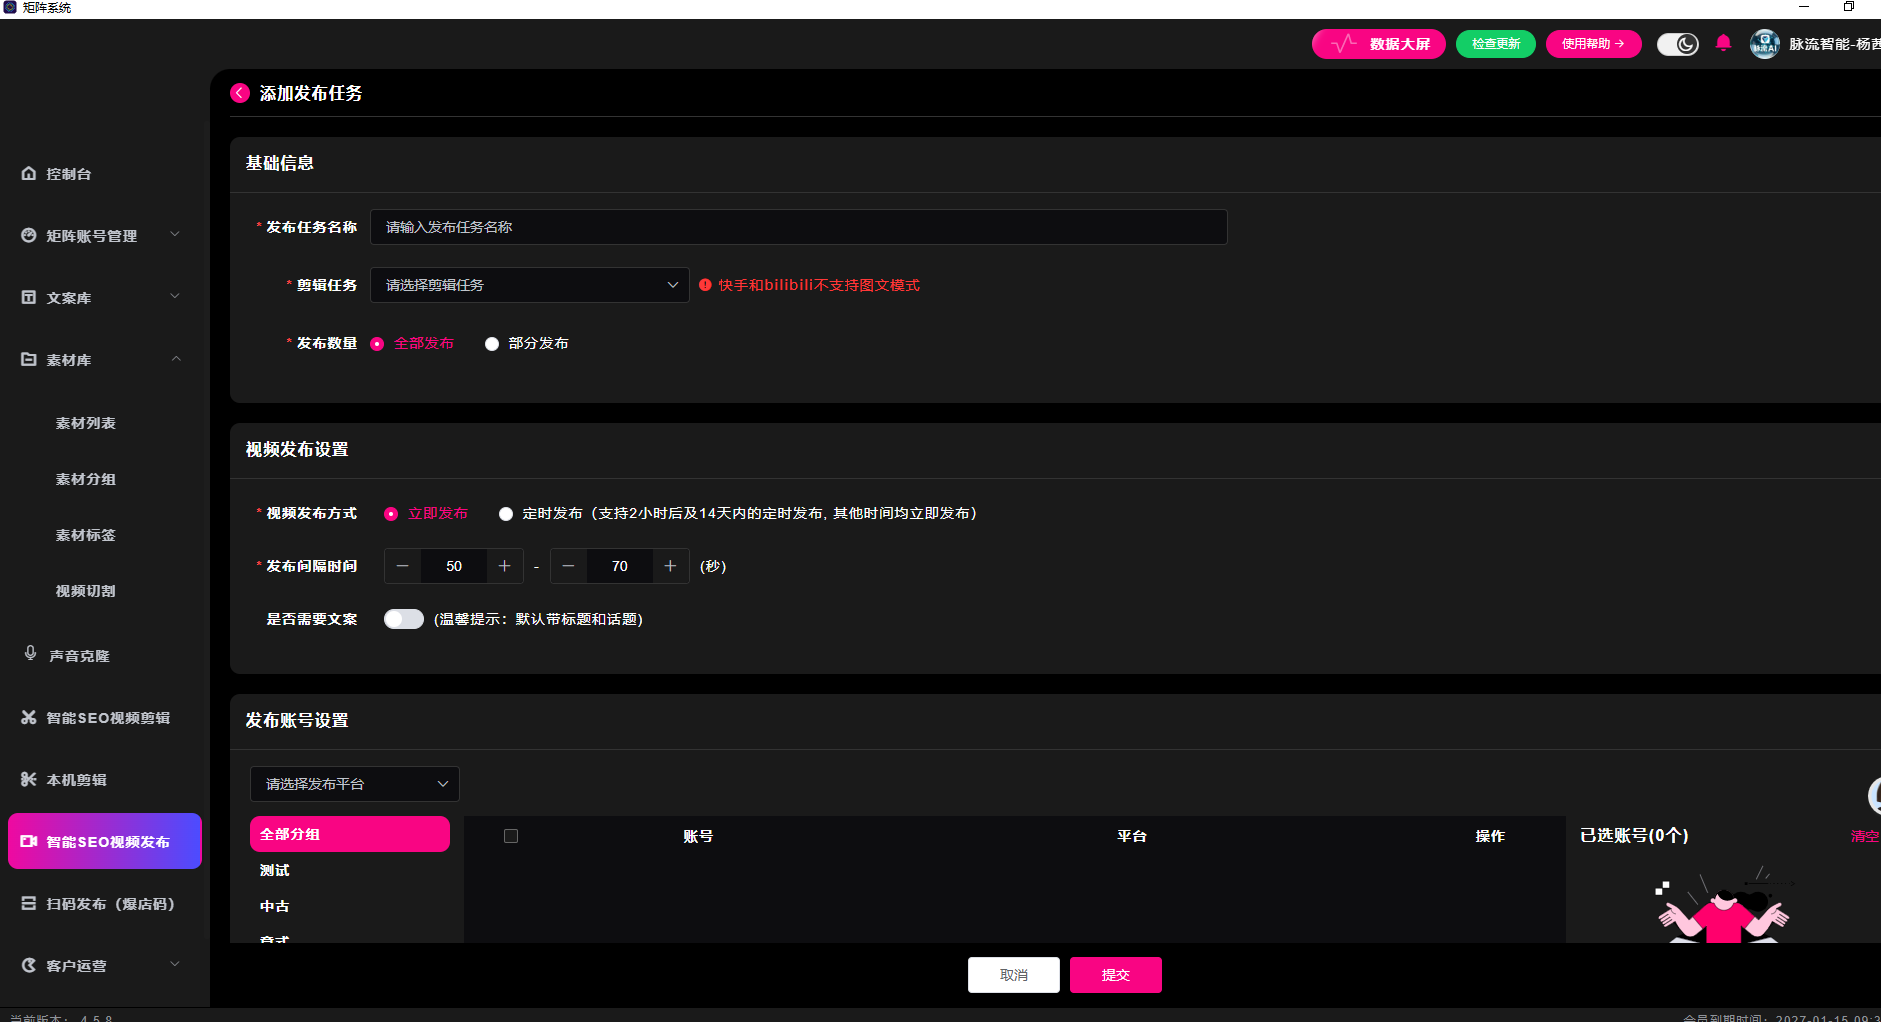Open 视频切割 in sidebar
Screen dimensions: 1881x1022
tap(86, 591)
